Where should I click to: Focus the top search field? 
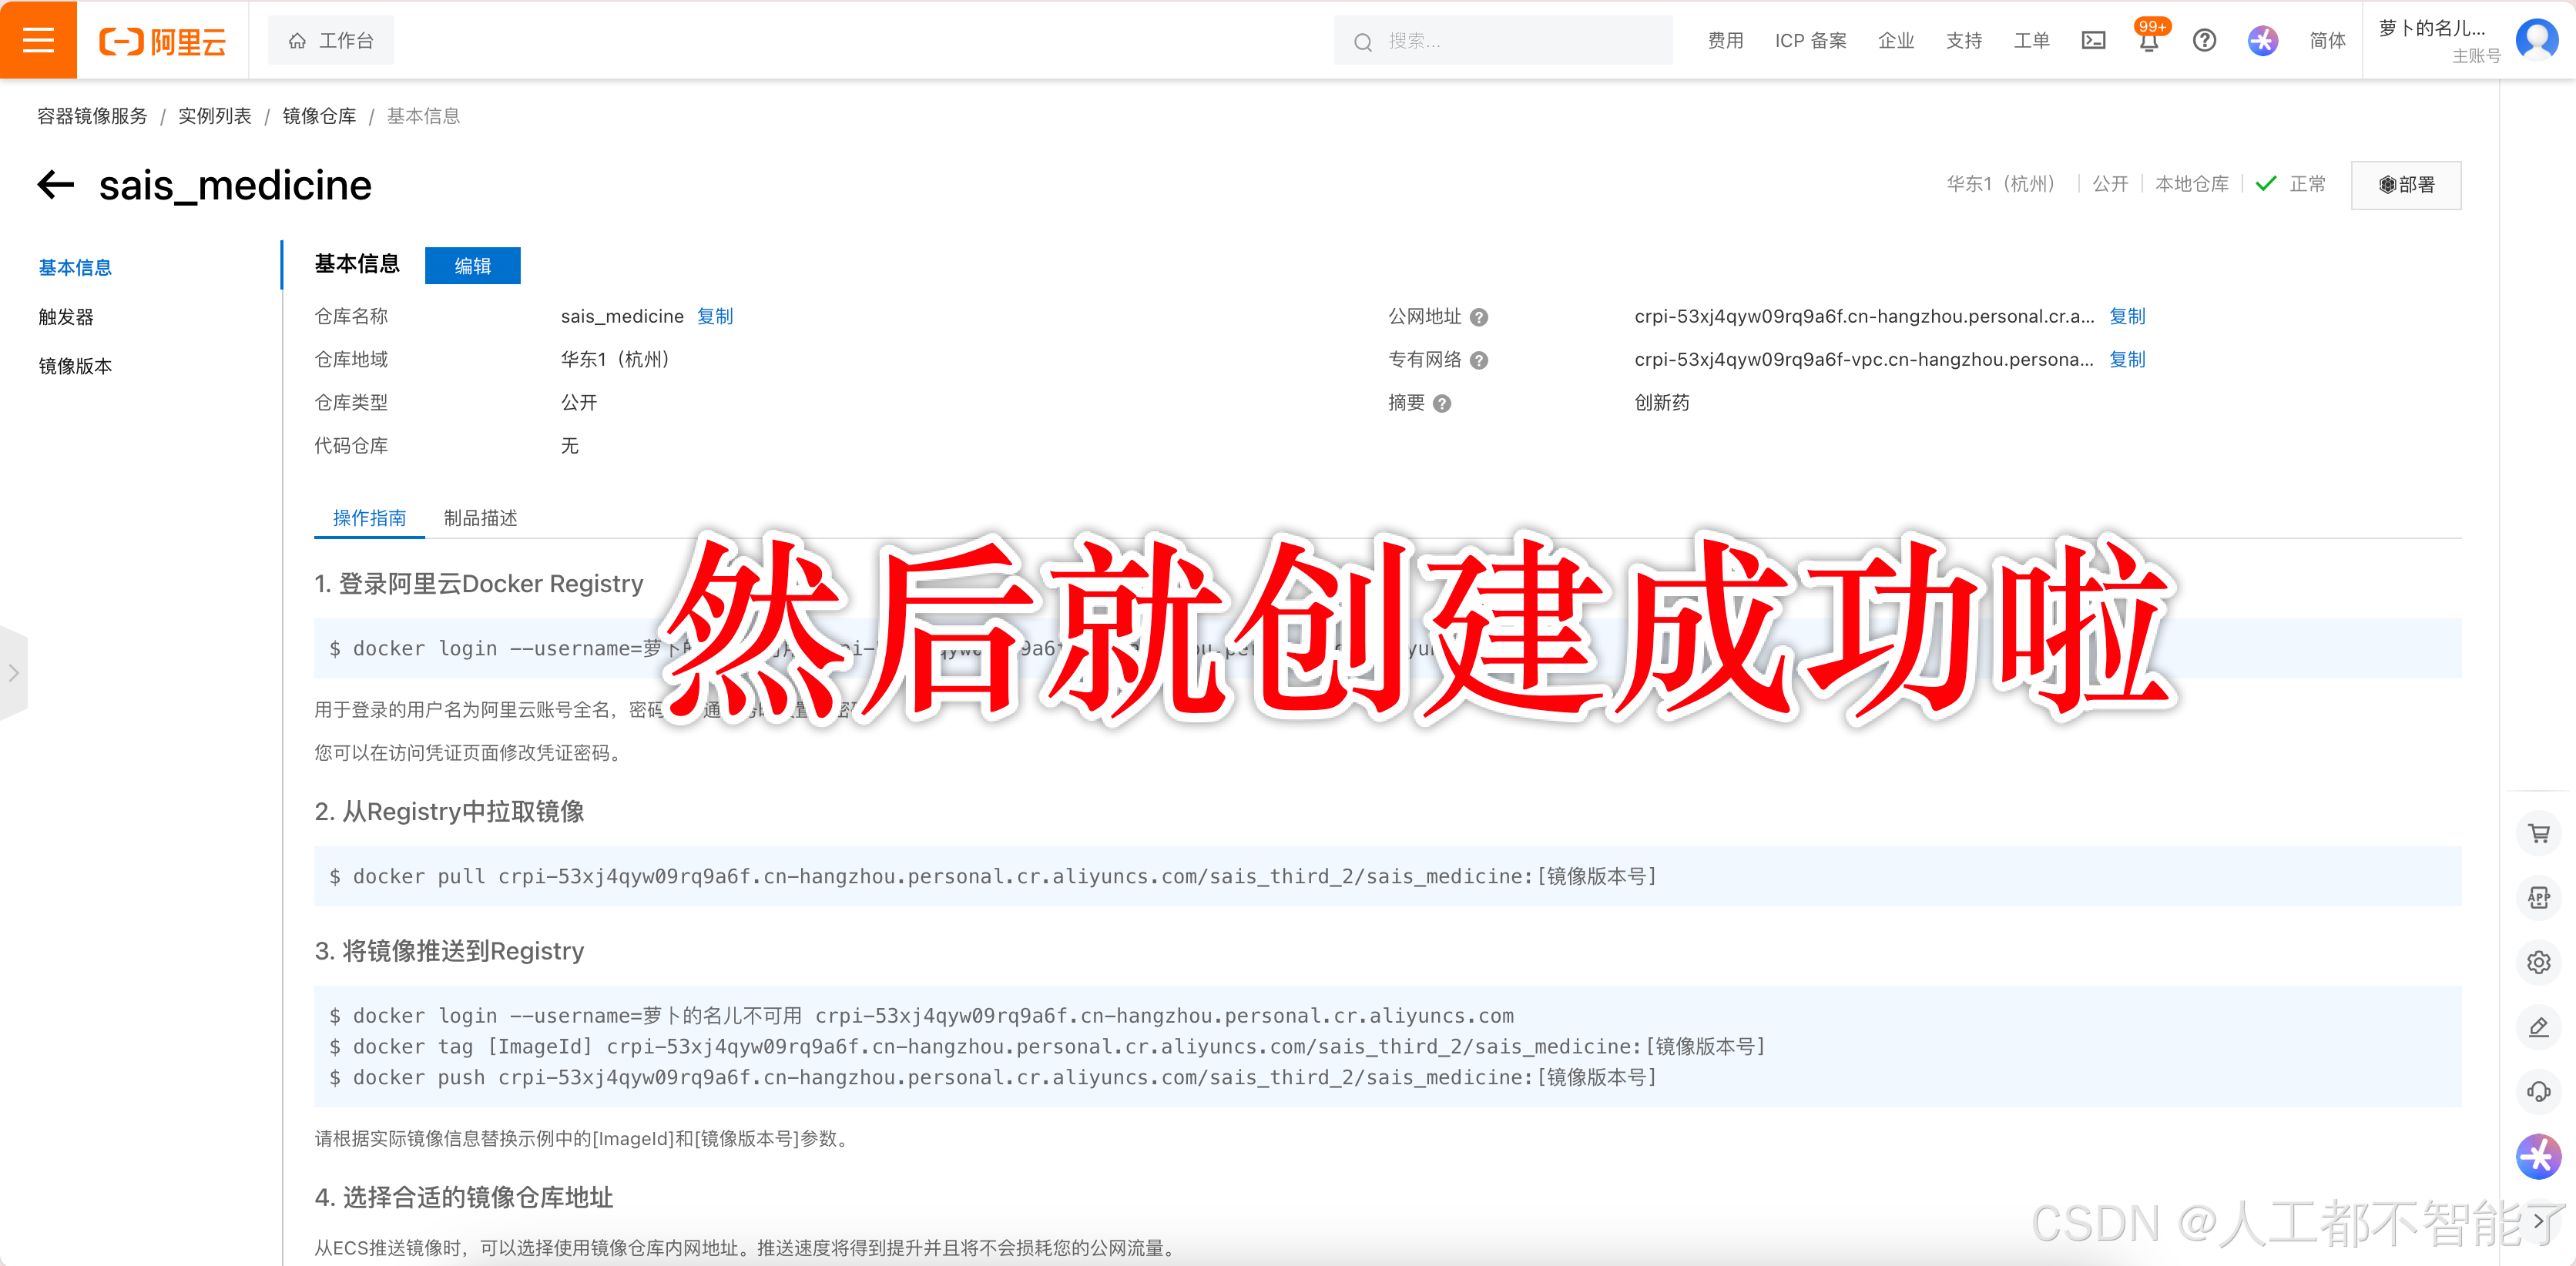(x=1503, y=41)
